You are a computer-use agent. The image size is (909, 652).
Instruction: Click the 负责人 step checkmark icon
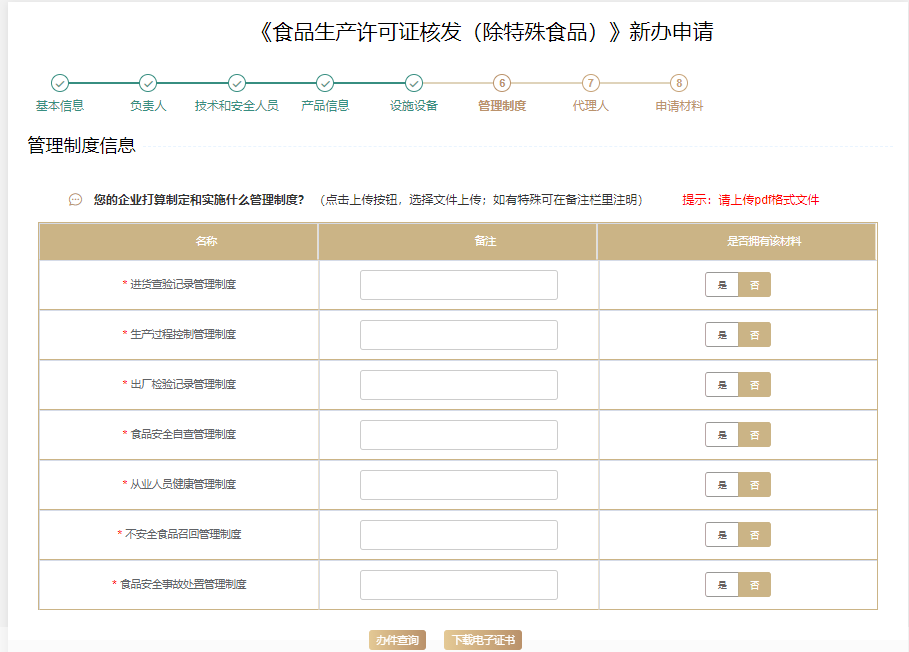[x=148, y=83]
